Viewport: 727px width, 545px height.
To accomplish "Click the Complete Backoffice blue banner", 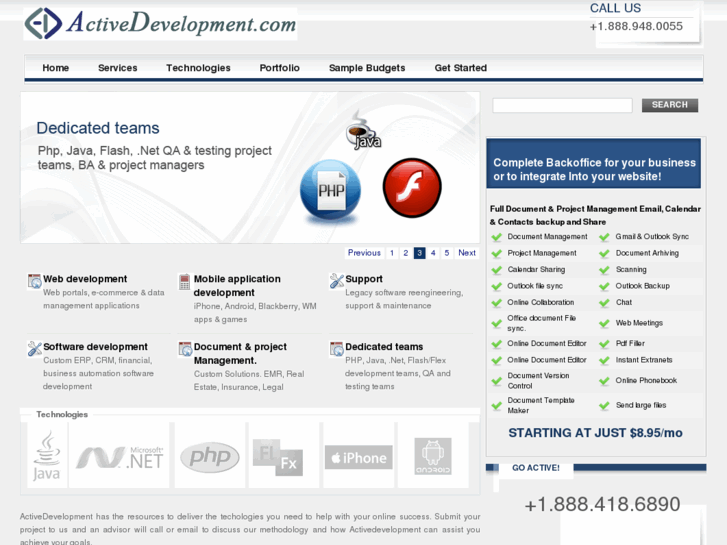I will pos(593,163).
